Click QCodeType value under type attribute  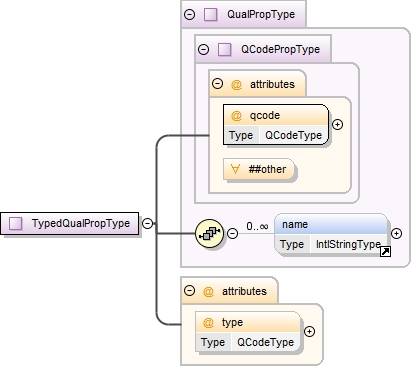point(266,342)
